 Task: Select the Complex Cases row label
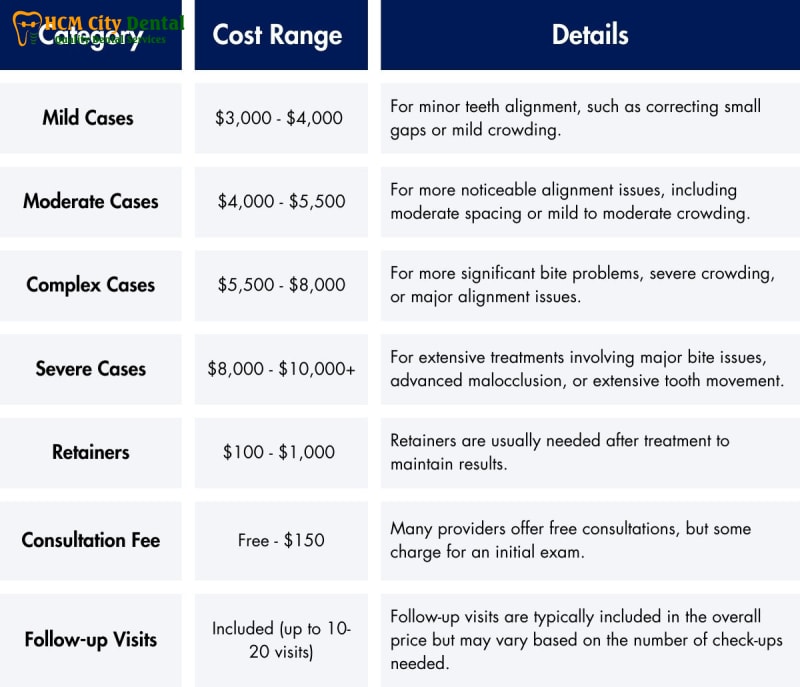(91, 285)
